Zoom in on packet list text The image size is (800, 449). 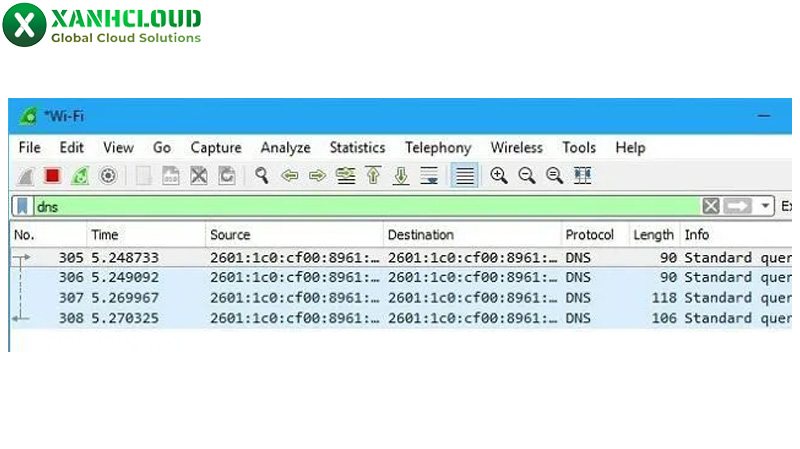[x=499, y=176]
